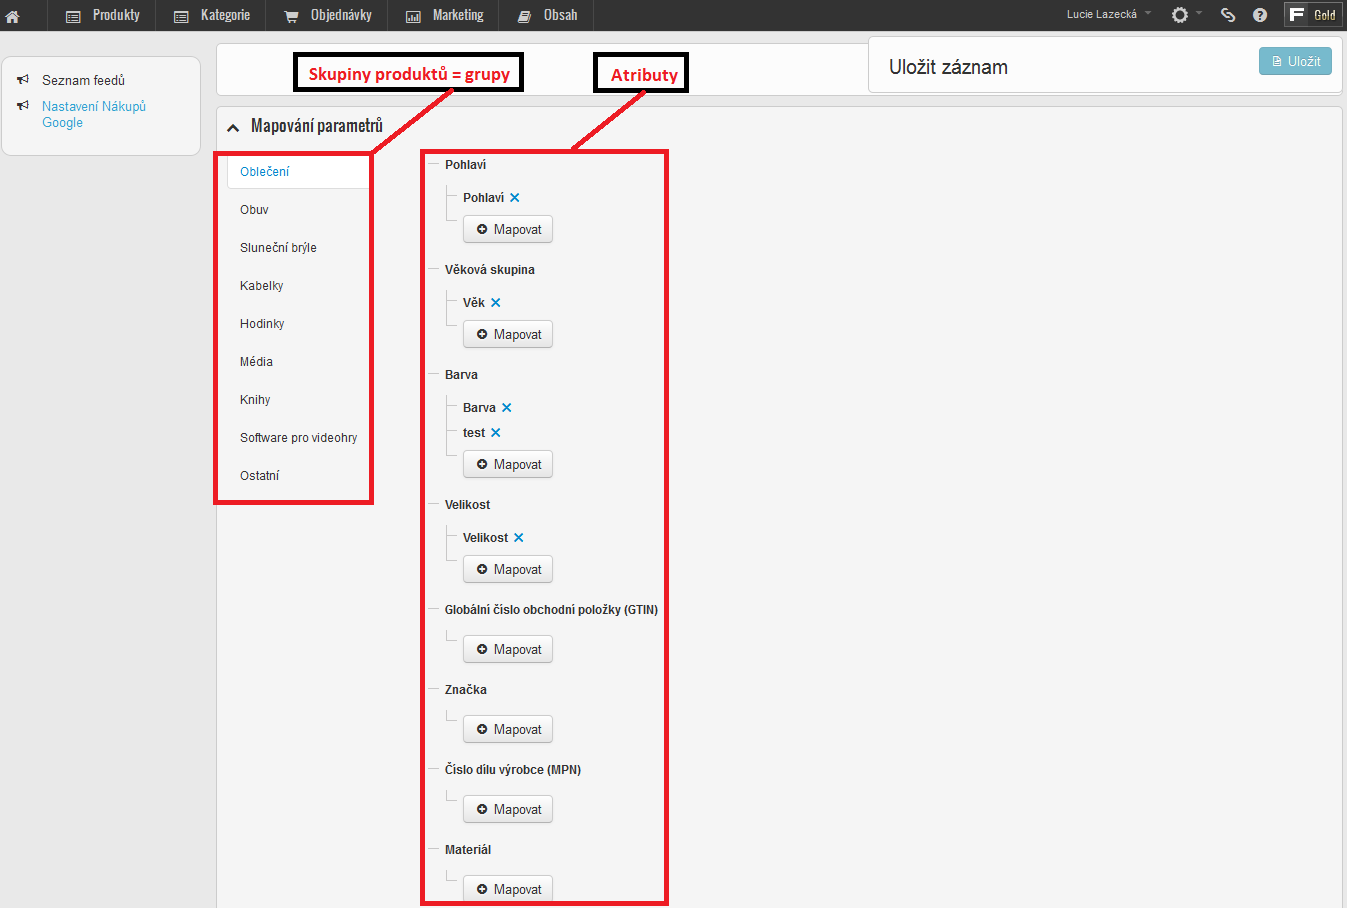1347x908 pixels.
Task: Click Mapovat under GTIN attribute
Action: point(508,650)
